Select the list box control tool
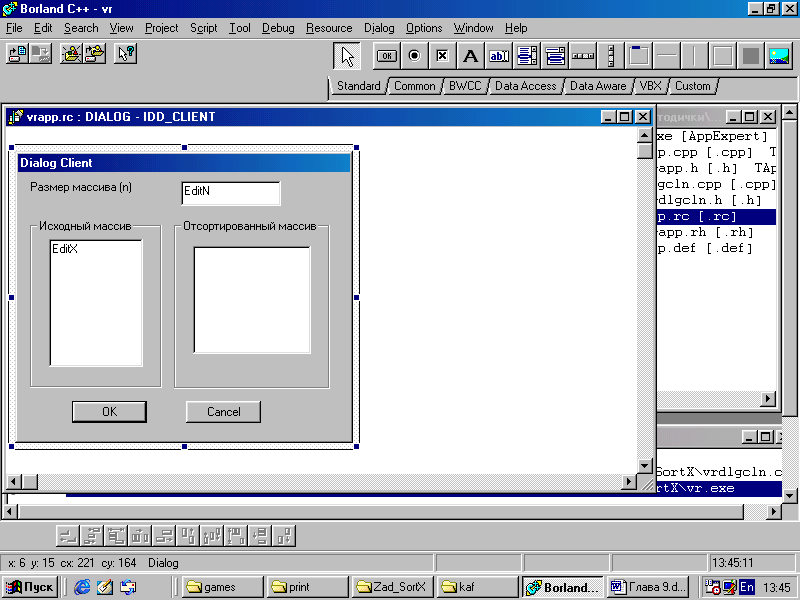 click(527, 56)
